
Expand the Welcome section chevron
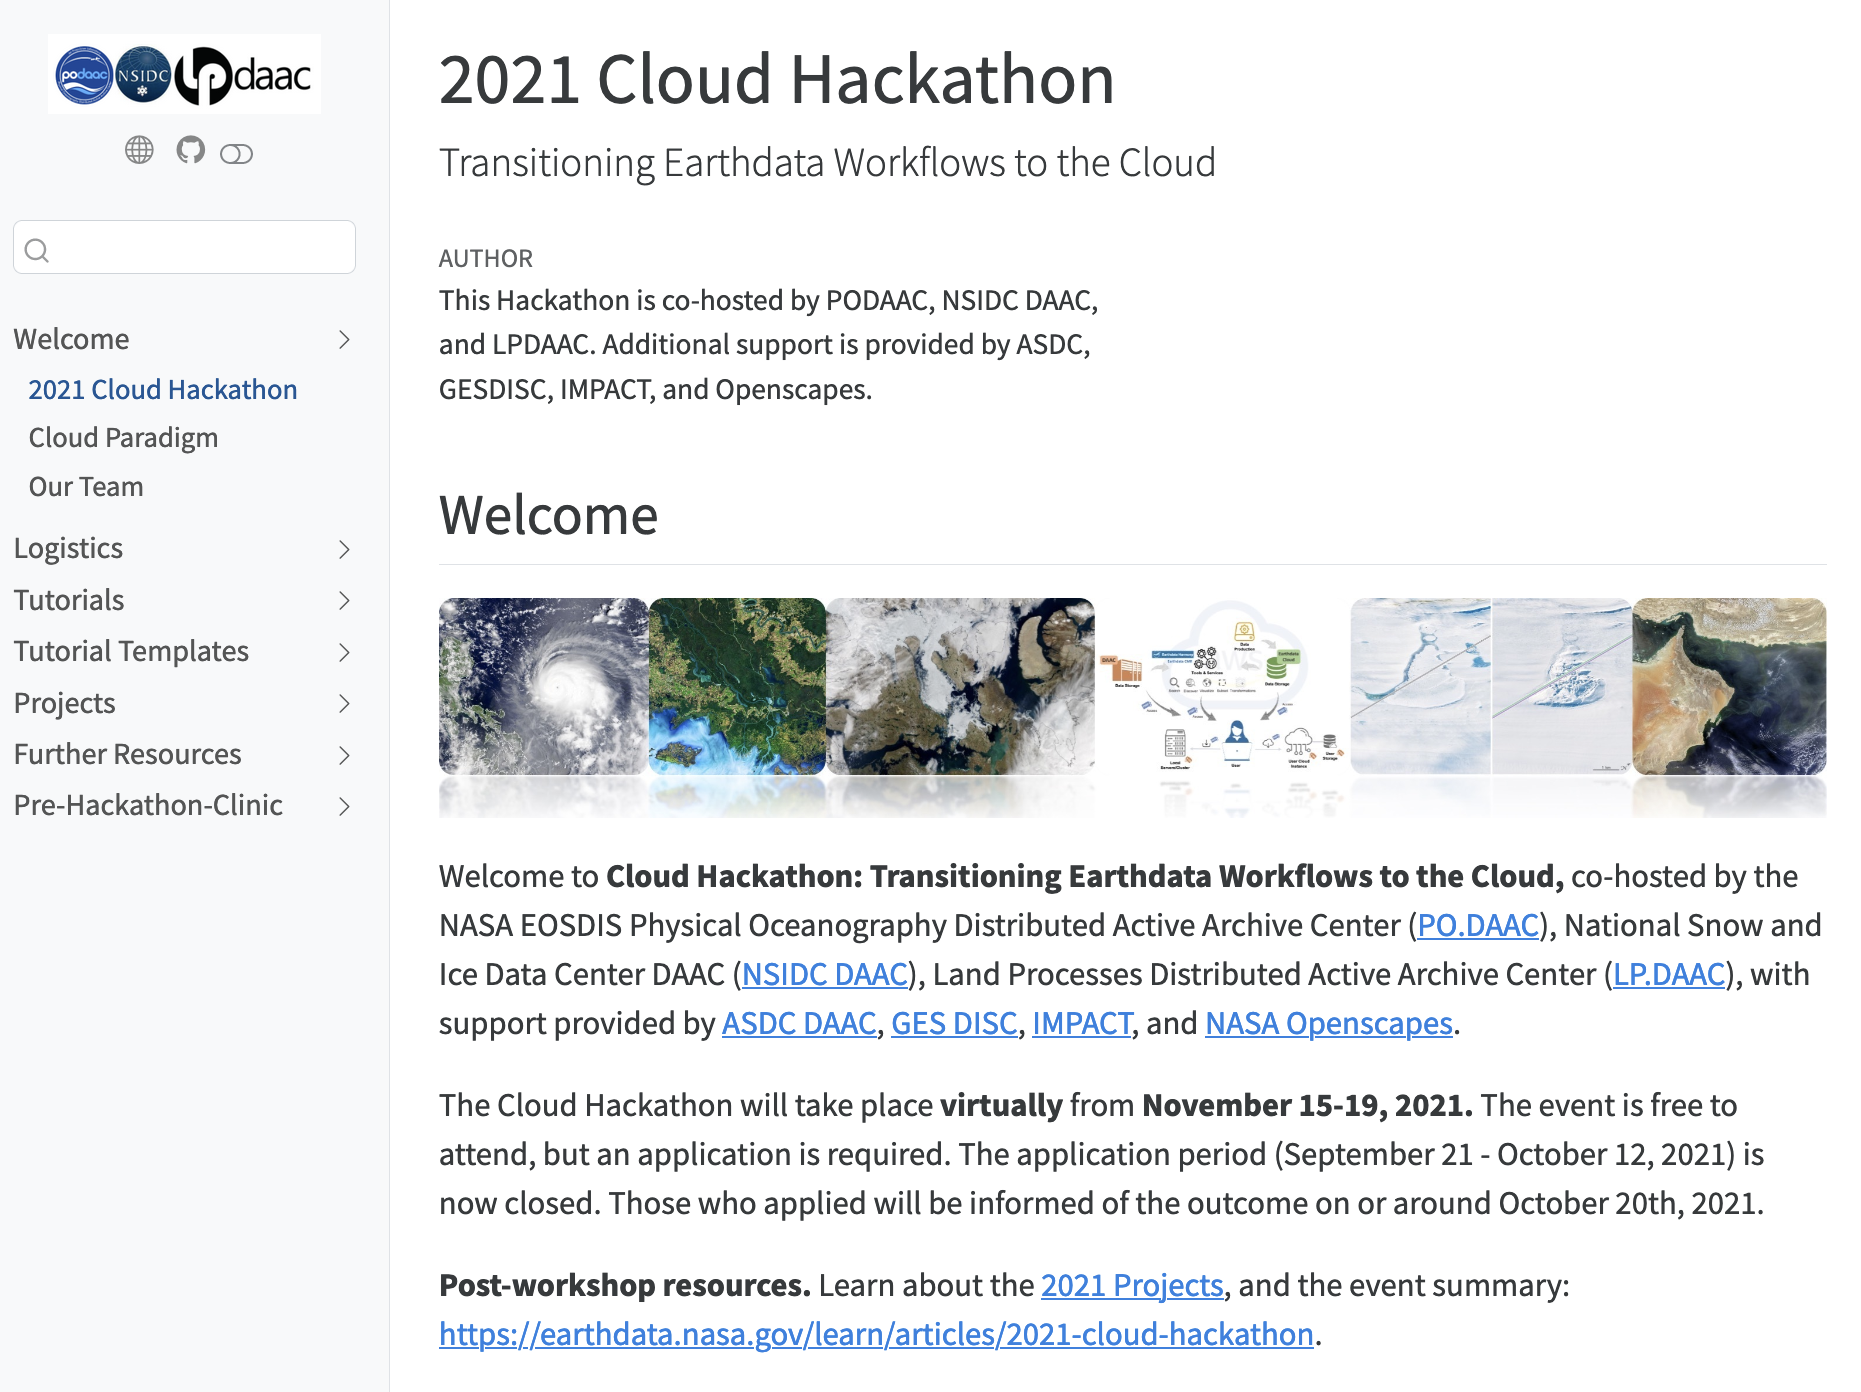(x=345, y=340)
